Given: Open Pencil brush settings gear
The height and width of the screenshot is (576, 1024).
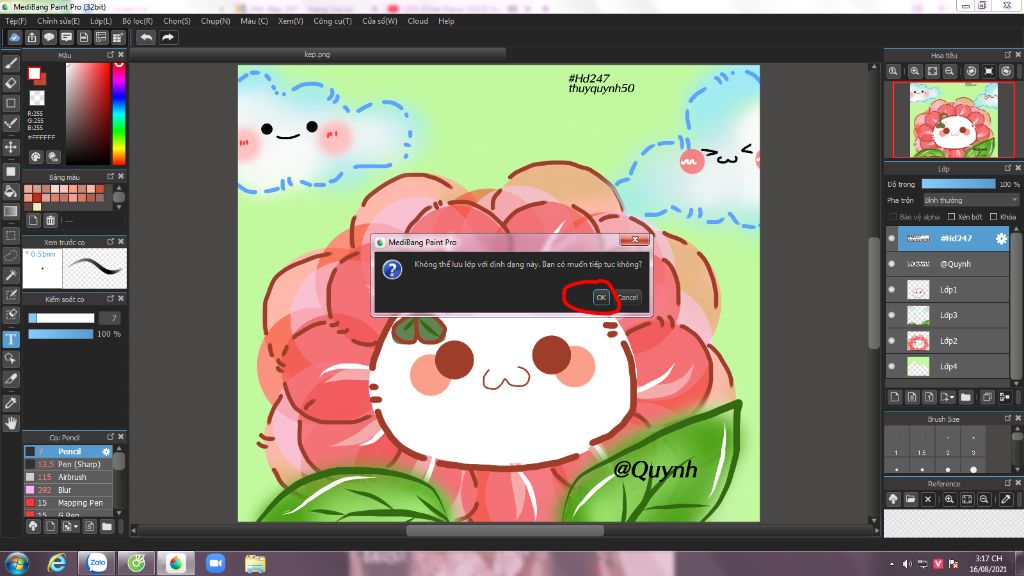Looking at the screenshot, I should point(106,451).
